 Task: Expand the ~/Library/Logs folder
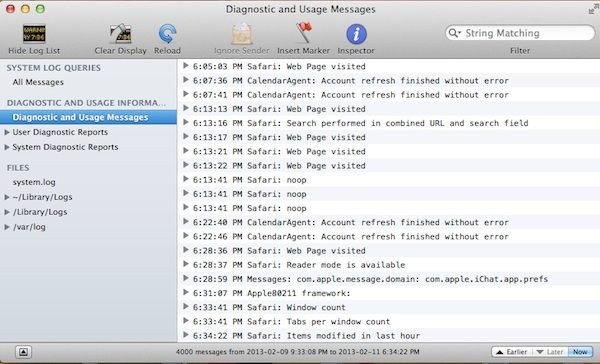click(x=7, y=198)
